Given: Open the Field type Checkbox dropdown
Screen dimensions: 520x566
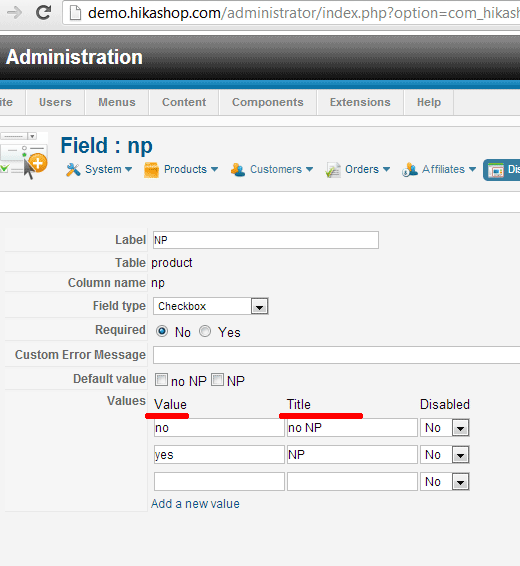Looking at the screenshot, I should point(210,306).
